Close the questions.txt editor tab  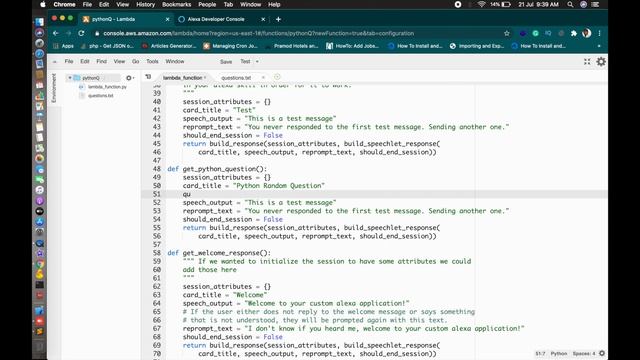click(x=263, y=78)
